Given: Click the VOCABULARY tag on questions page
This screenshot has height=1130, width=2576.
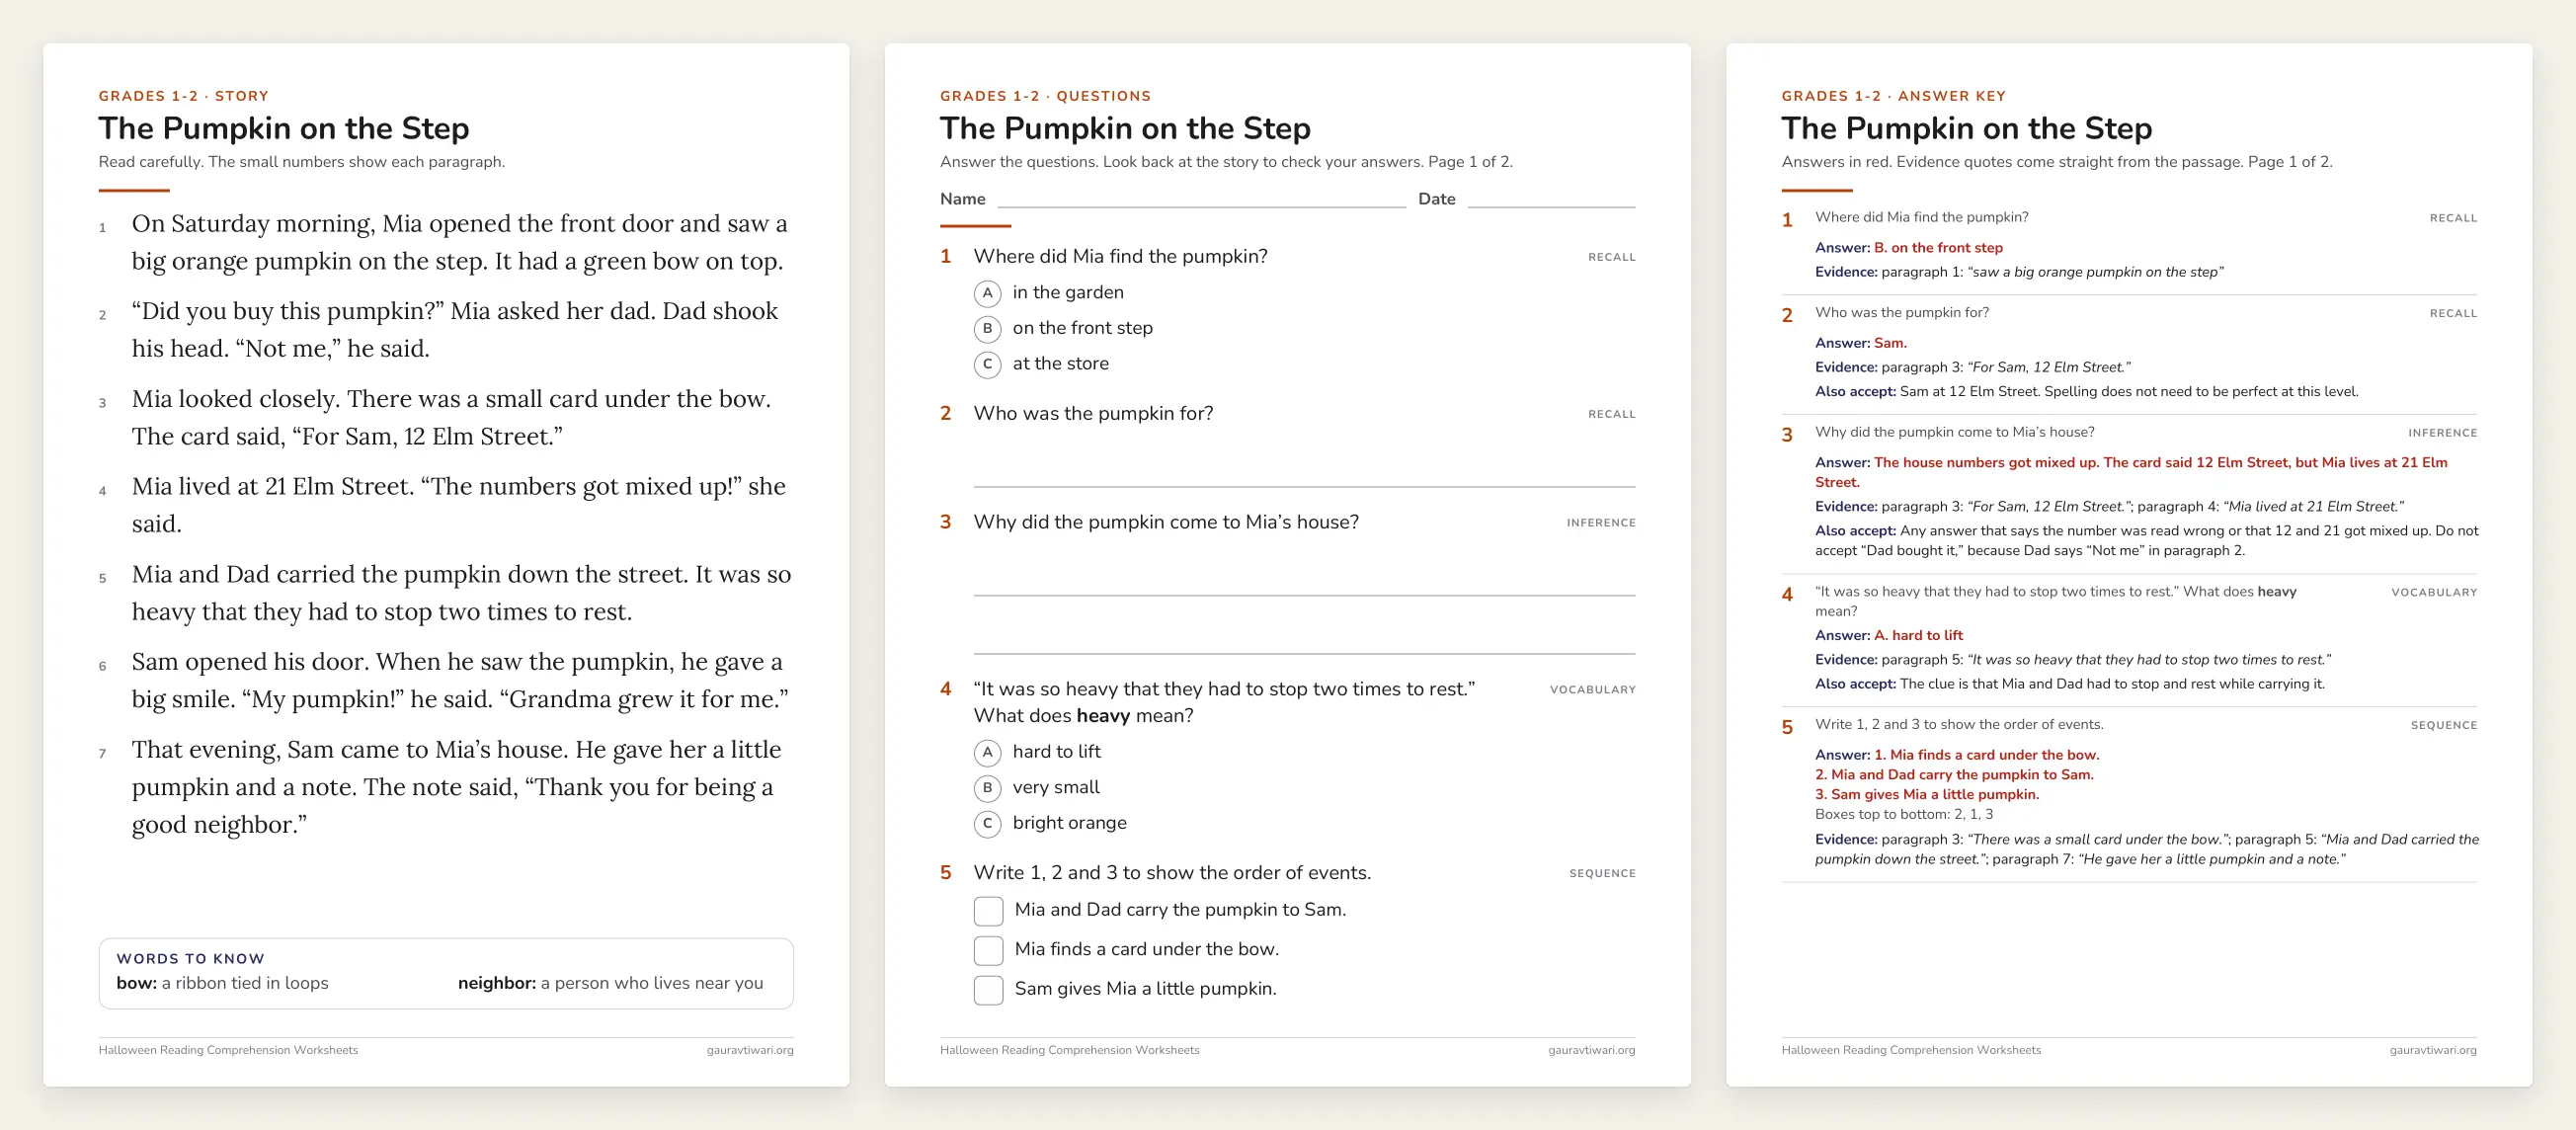Looking at the screenshot, I should click(1593, 690).
